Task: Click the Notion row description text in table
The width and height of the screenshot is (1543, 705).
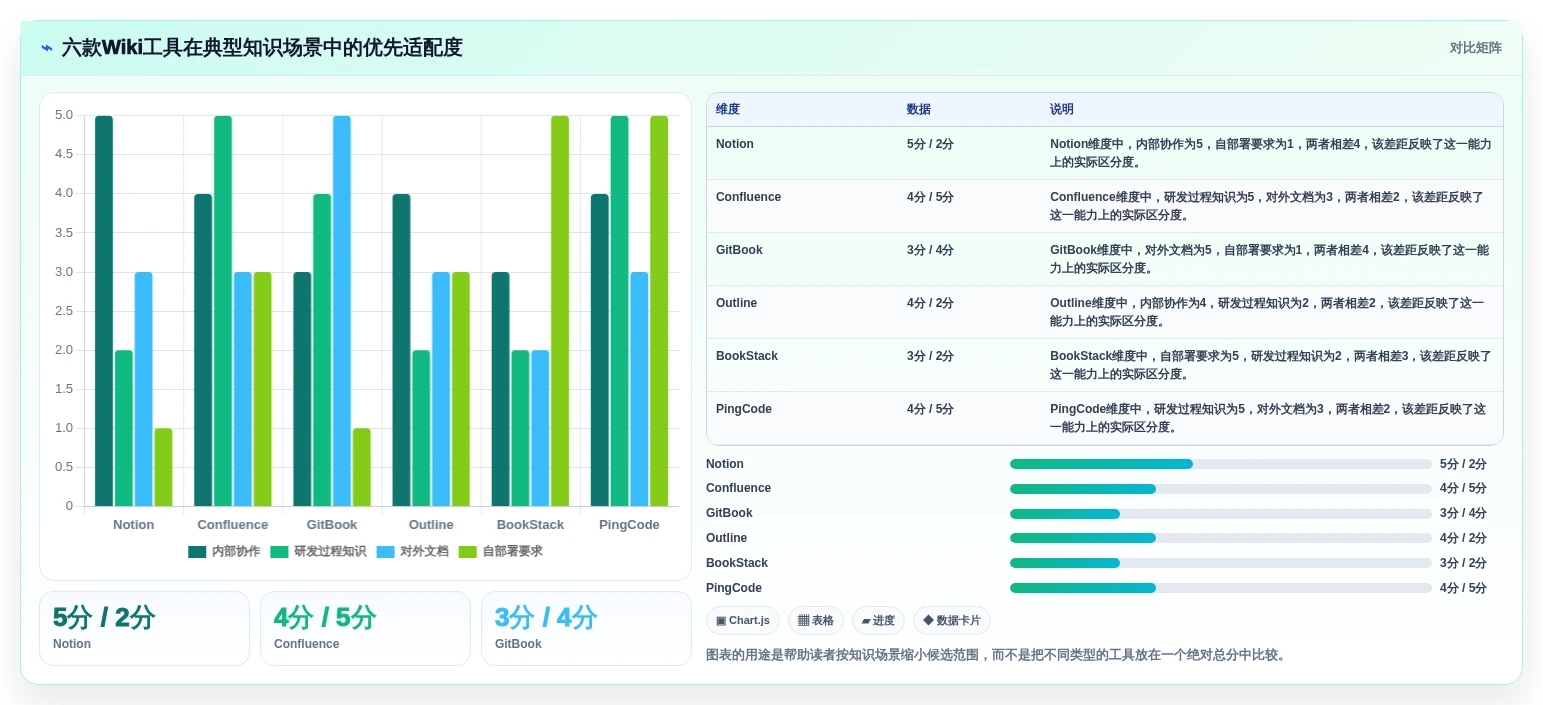Action: [1270, 153]
